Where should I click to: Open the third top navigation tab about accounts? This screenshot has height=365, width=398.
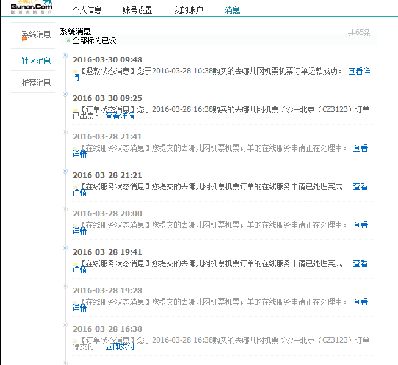pyautogui.click(x=189, y=10)
